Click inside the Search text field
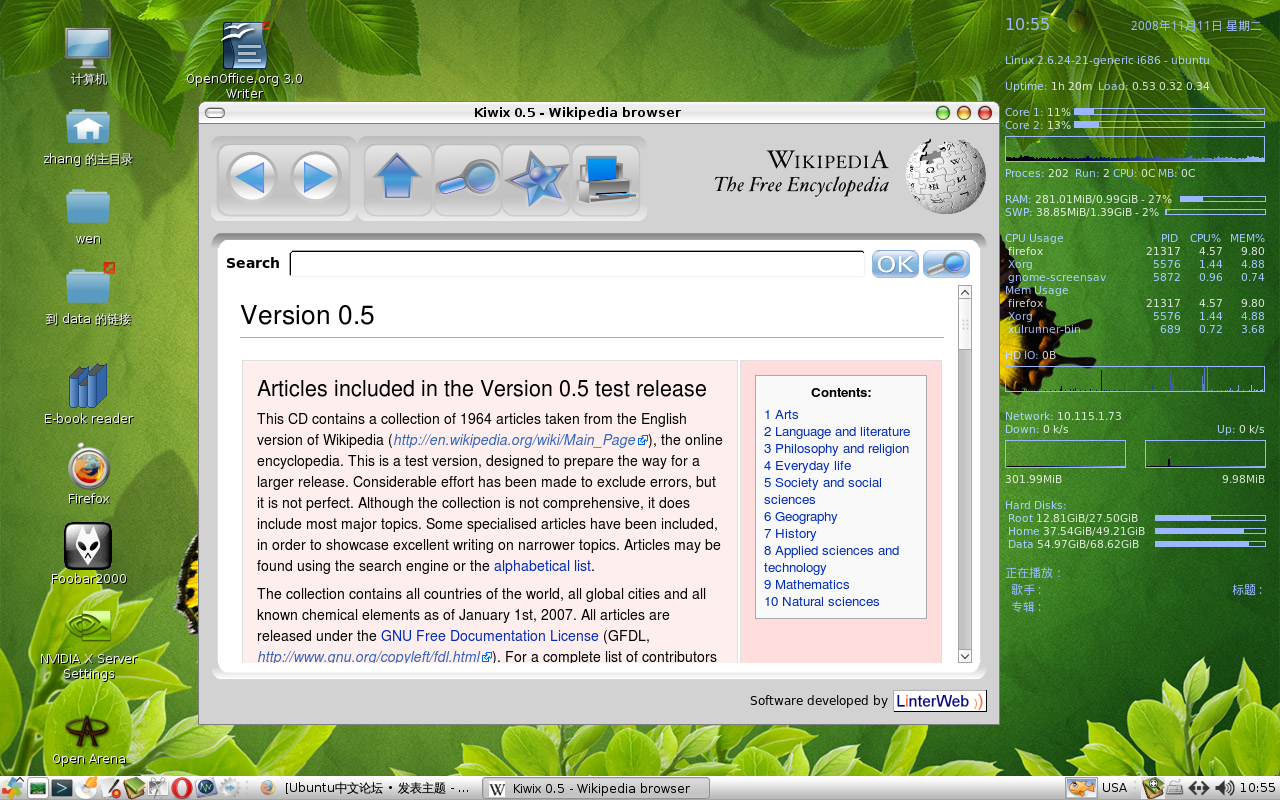Viewport: 1280px width, 800px height. tap(577, 263)
